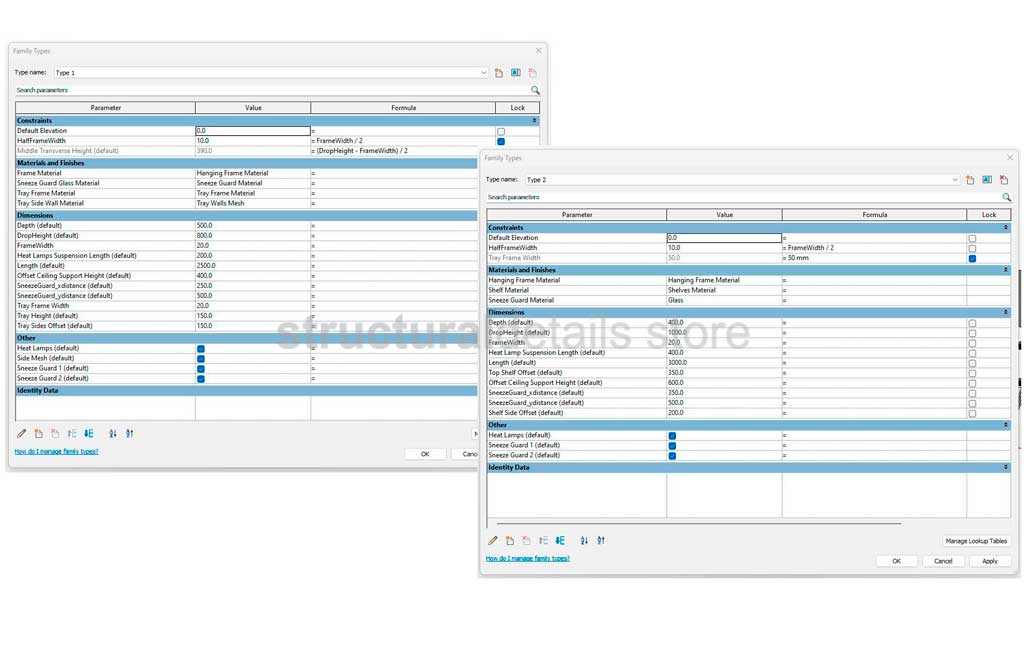
Task: Sort parameters ascending in Type 2 dialog
Action: click(x=584, y=541)
